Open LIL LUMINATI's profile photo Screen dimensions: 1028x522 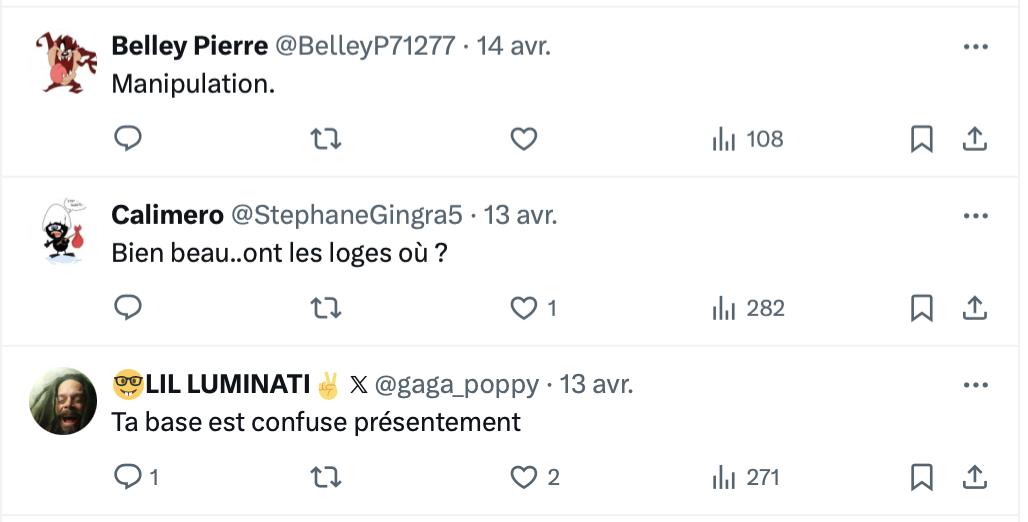click(x=63, y=401)
